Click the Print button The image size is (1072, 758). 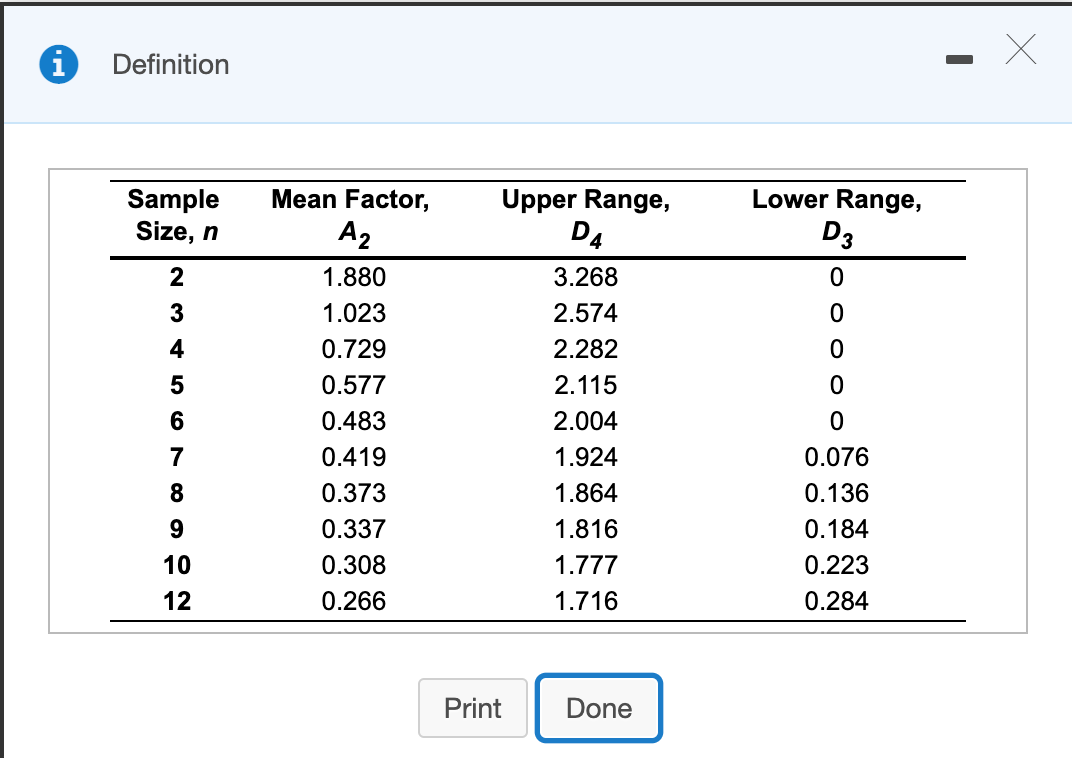point(472,708)
